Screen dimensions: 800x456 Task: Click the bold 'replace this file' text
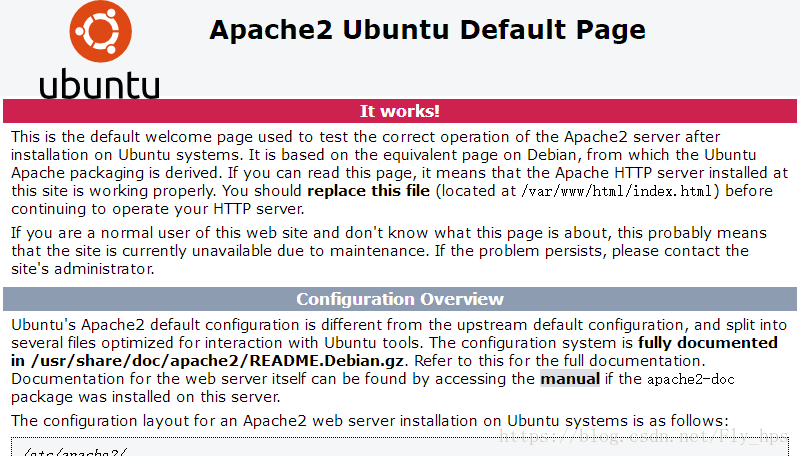368,191
